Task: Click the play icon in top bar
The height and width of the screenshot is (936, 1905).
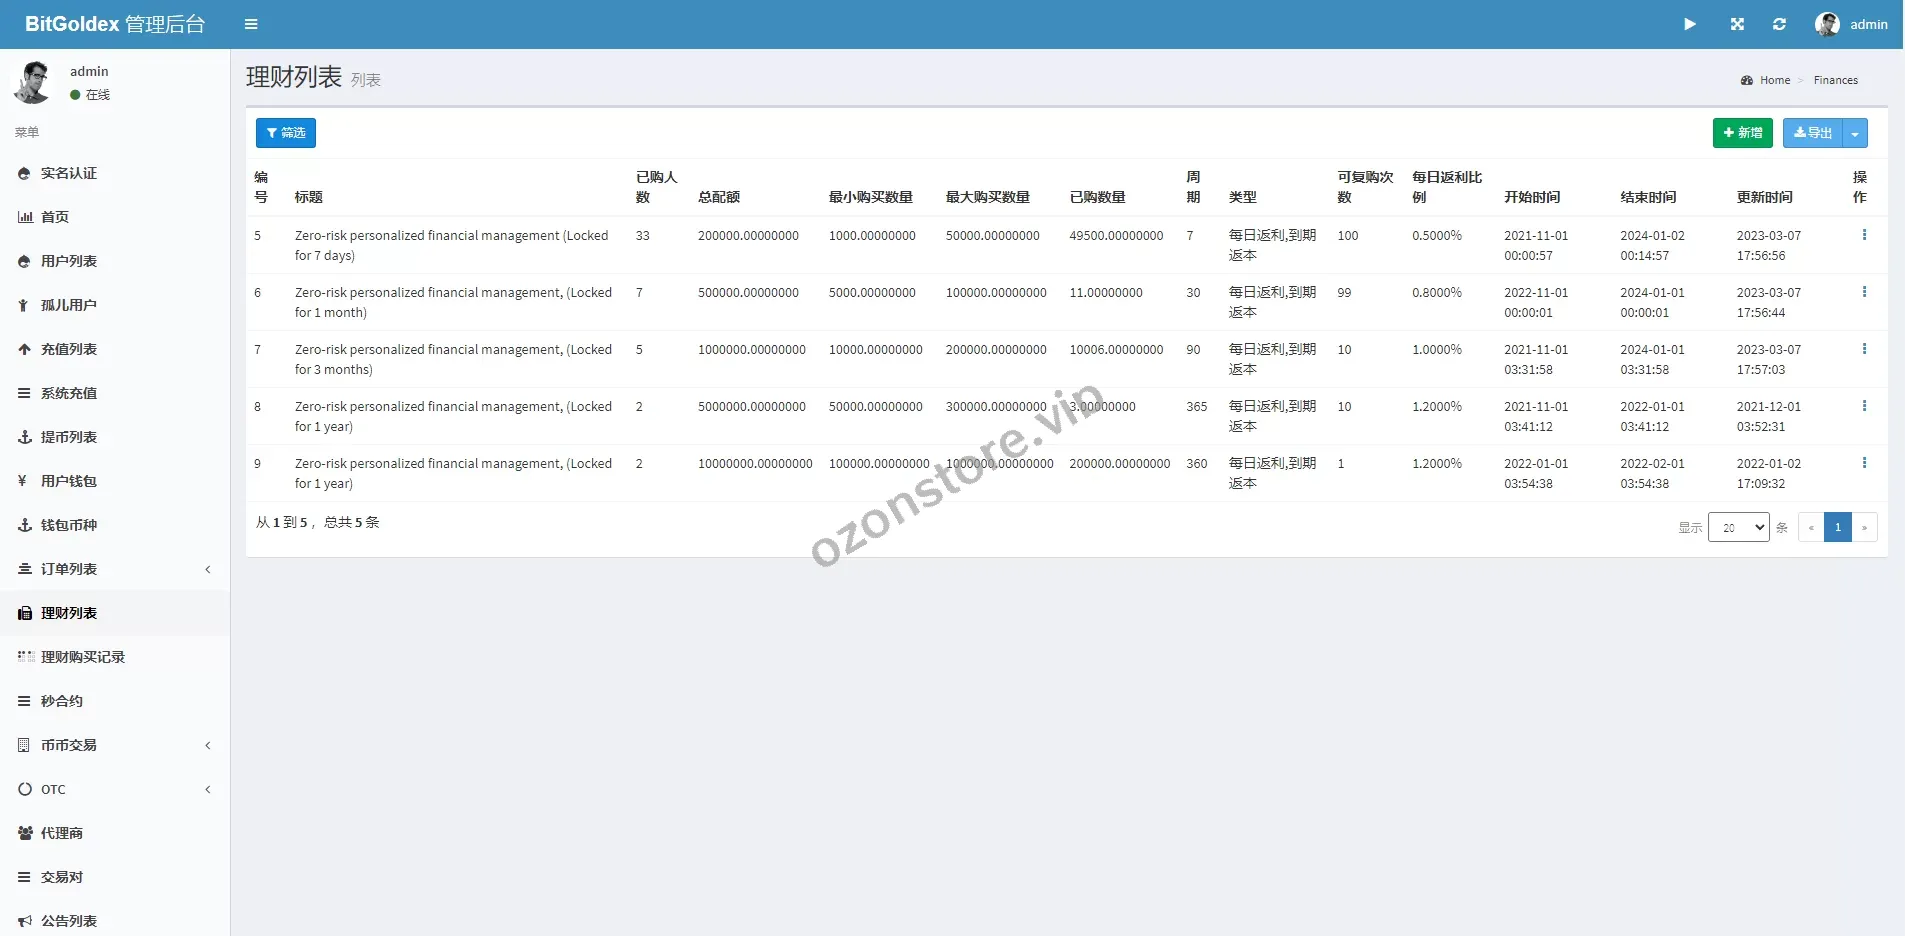Action: pos(1689,24)
